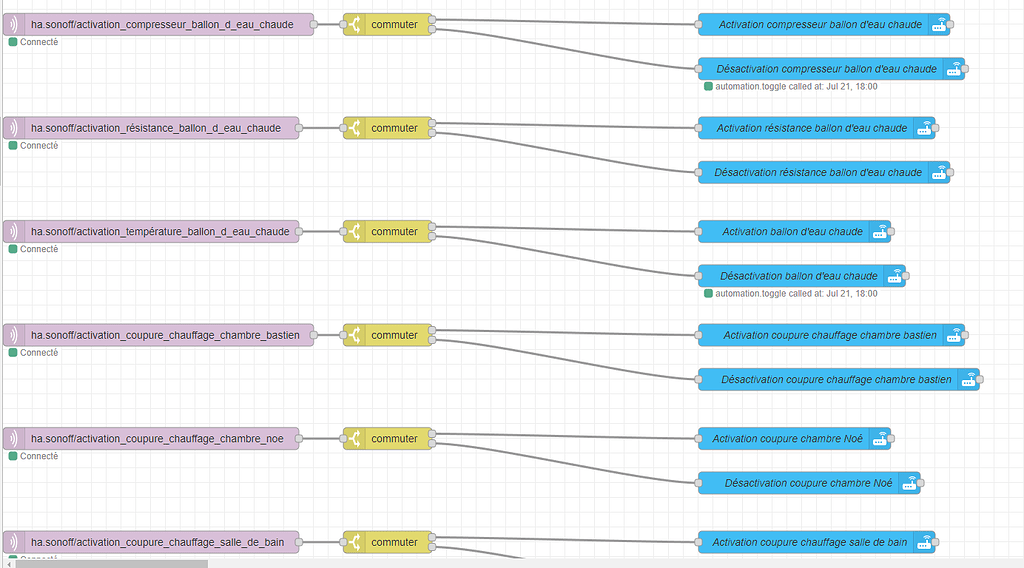Click switch icon of commuter node in chambre_noe row
The image size is (1024, 568).
click(355, 439)
